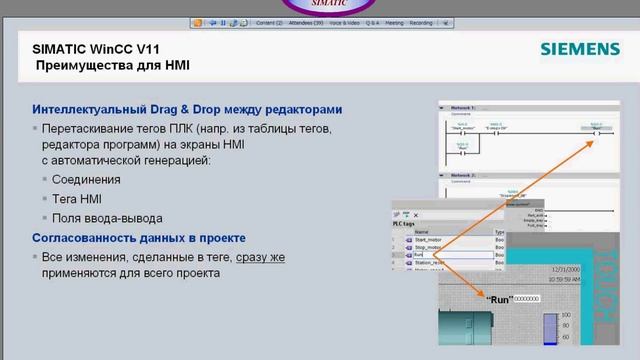Click the bullet text "Тега HMI"
The image size is (640, 360).
77,199
